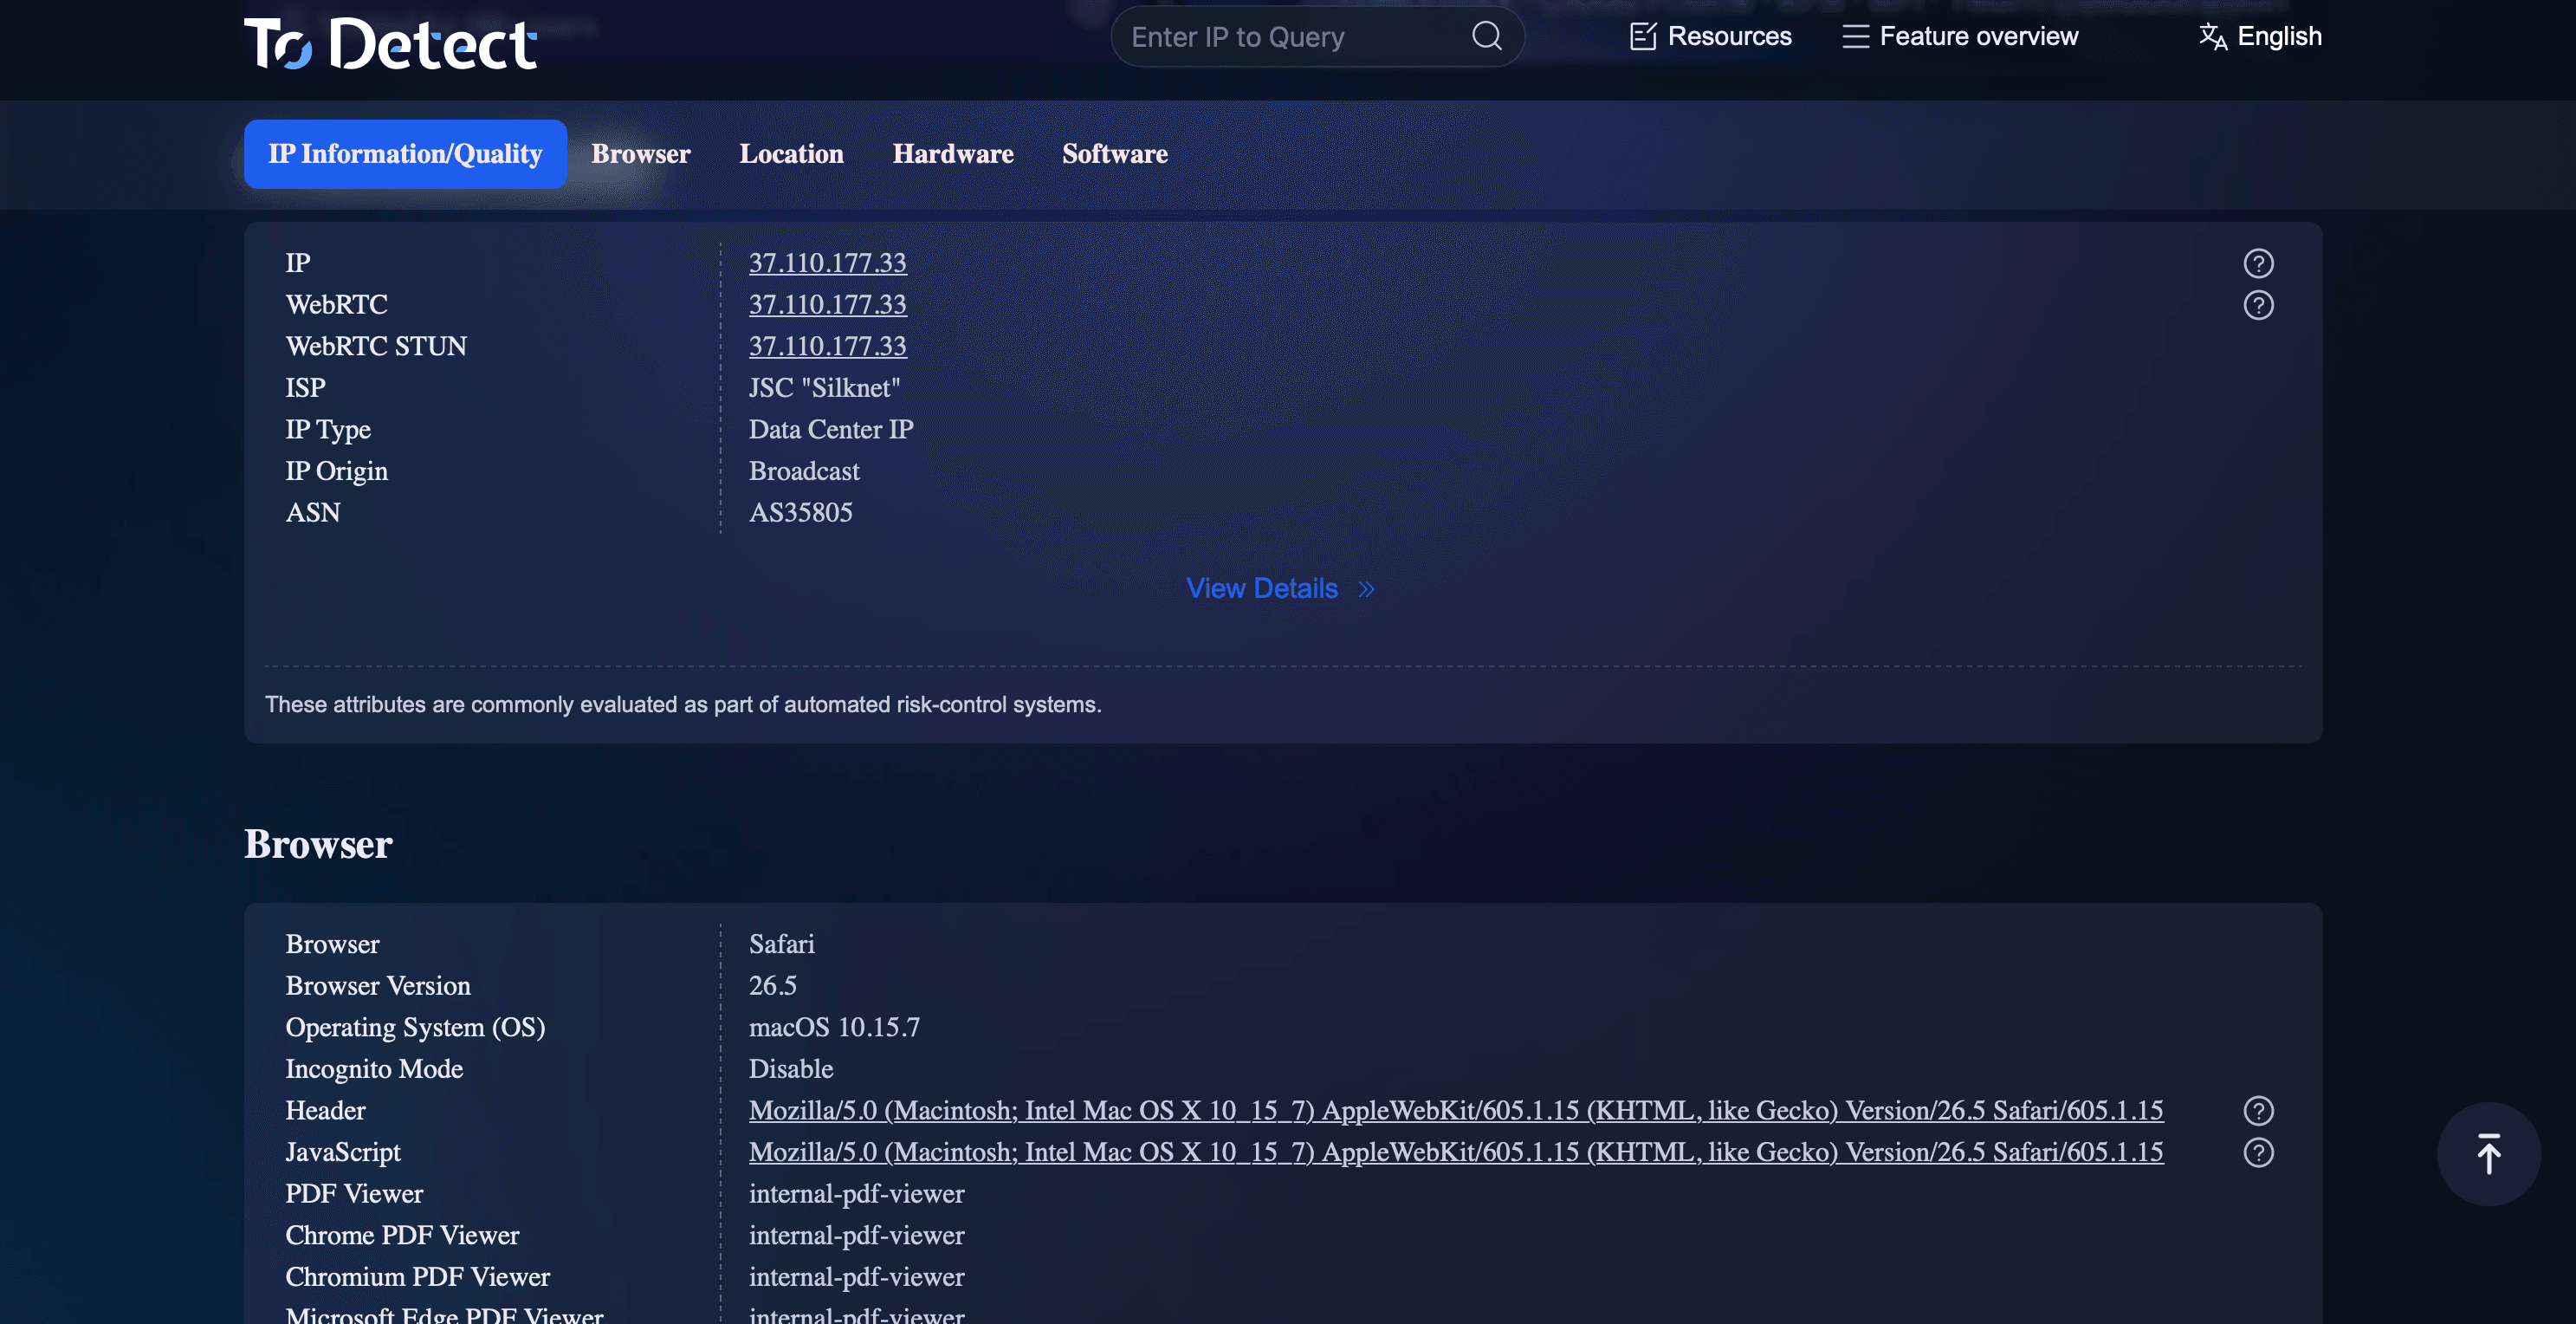2576x1324 pixels.
Task: Click the back to top arrow button
Action: (x=2488, y=1154)
